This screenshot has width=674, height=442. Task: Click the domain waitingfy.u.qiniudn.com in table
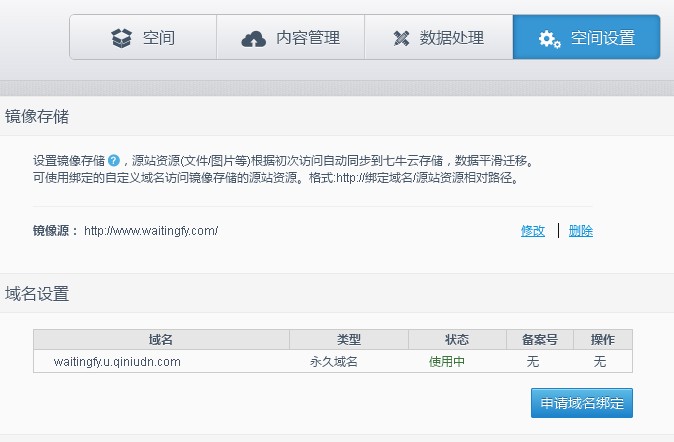tap(117, 361)
